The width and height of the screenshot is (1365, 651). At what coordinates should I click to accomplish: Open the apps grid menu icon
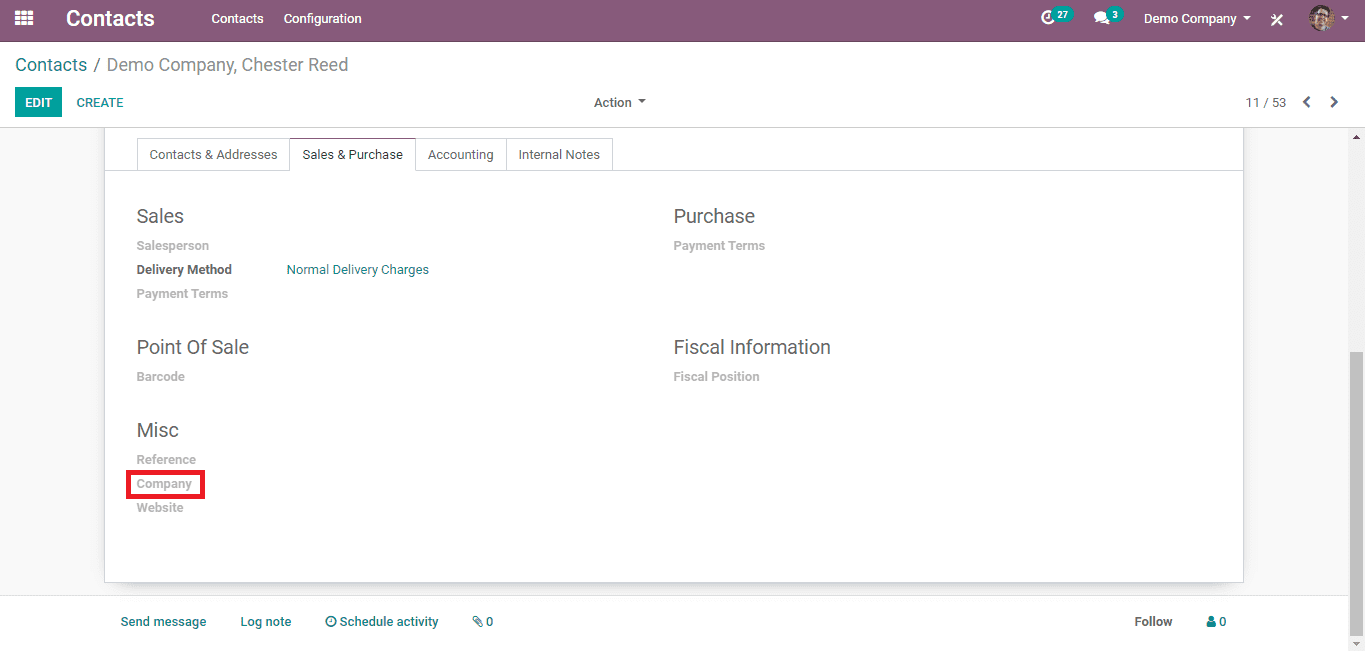pyautogui.click(x=24, y=18)
